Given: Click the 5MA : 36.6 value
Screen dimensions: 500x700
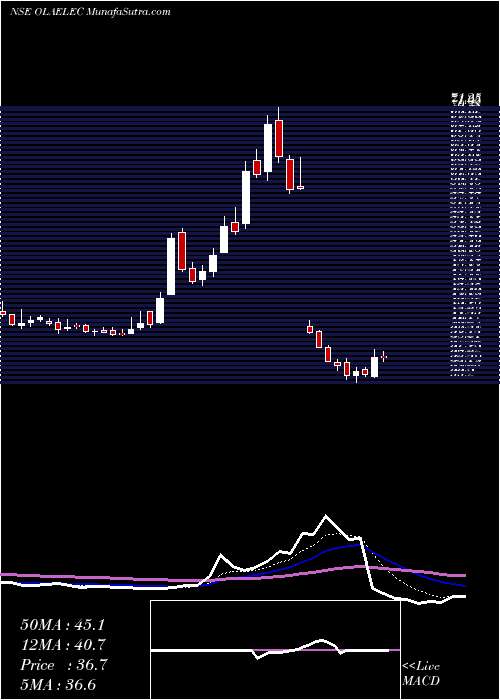Looking at the screenshot, I should 58,685.
